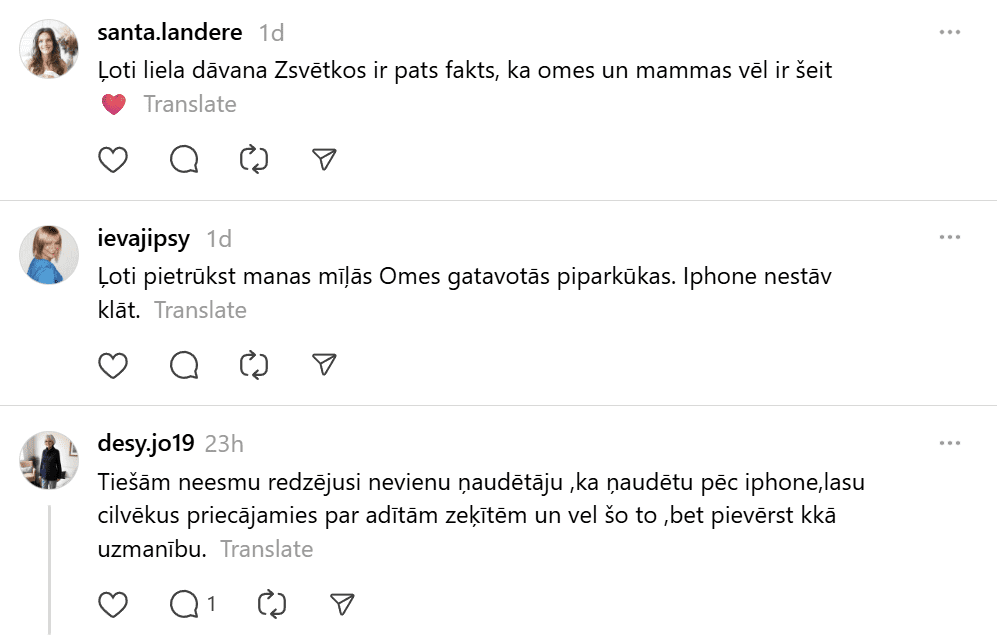Like santa.landere's comment with the heart icon

pos(113,160)
